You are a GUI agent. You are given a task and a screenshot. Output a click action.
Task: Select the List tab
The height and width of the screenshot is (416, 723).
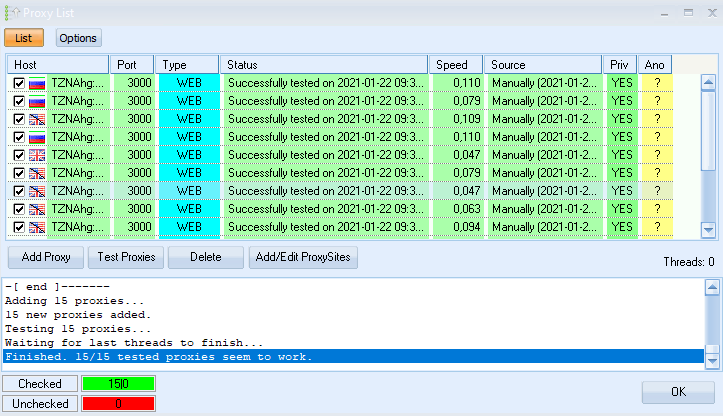[24, 38]
